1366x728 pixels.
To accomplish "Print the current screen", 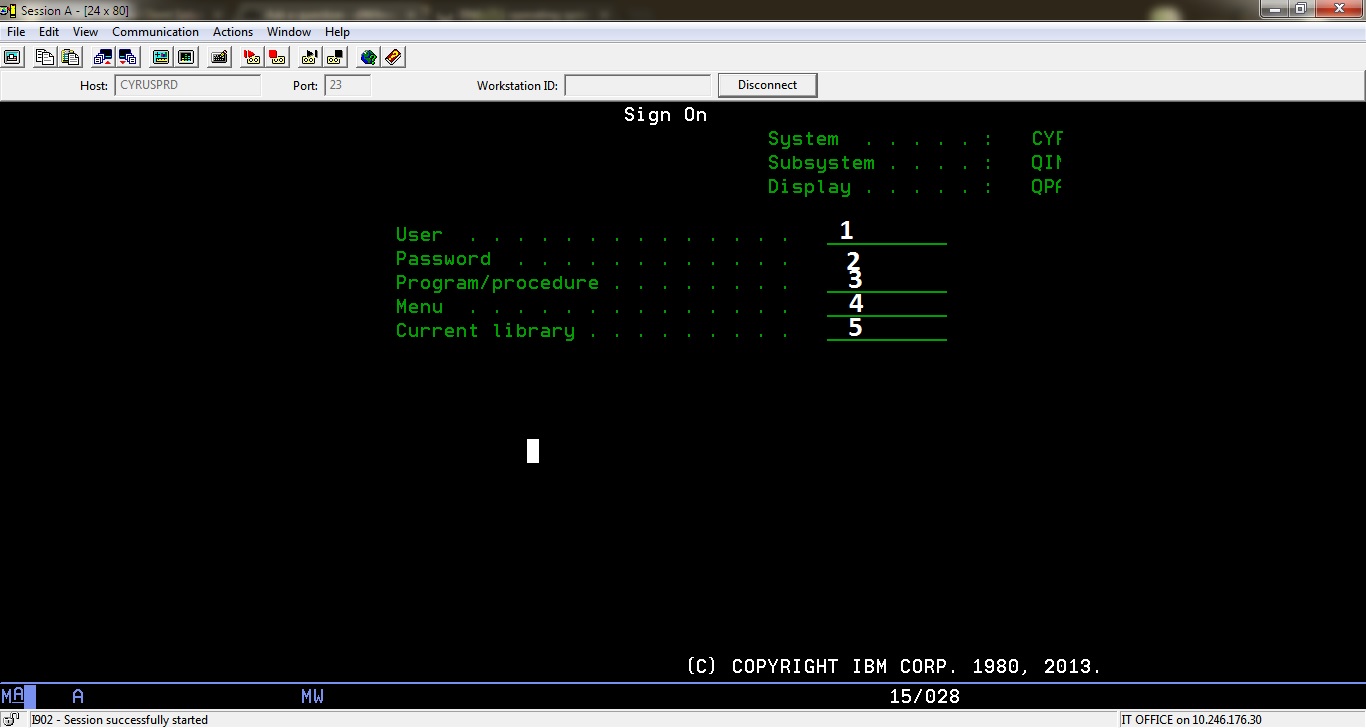I will coord(12,57).
